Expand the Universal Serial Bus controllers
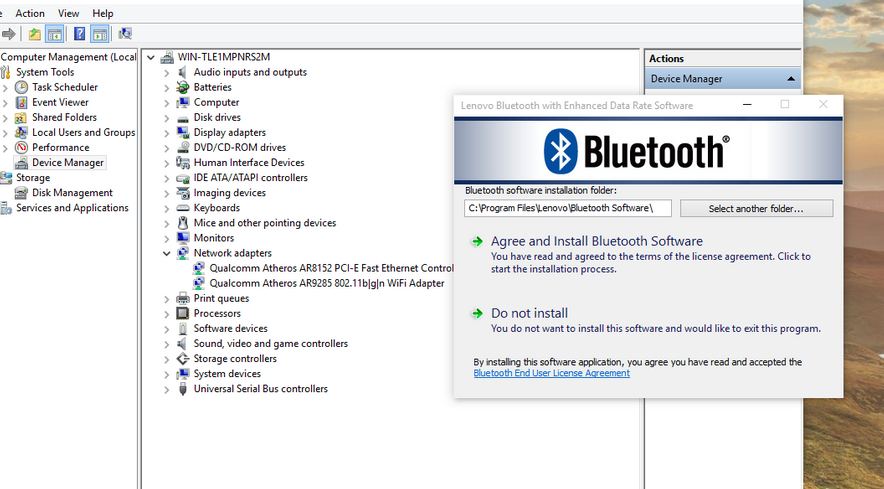The image size is (884, 489). pyautogui.click(x=166, y=389)
